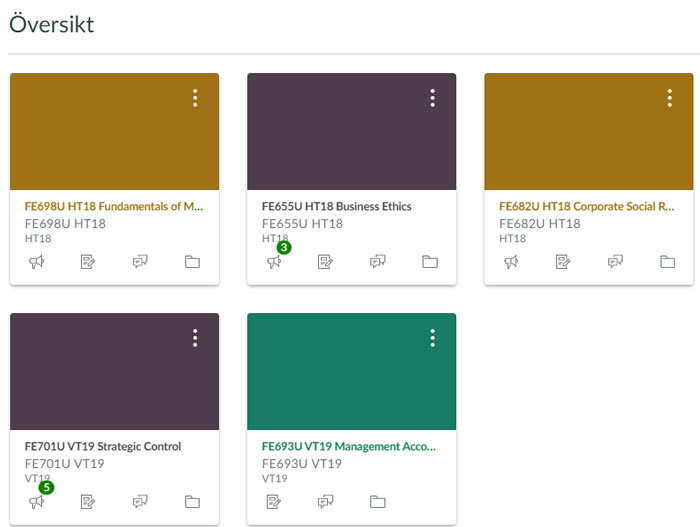Open announcements with 3 badge on Business Ethics
The height and width of the screenshot is (527, 700).
coord(274,262)
